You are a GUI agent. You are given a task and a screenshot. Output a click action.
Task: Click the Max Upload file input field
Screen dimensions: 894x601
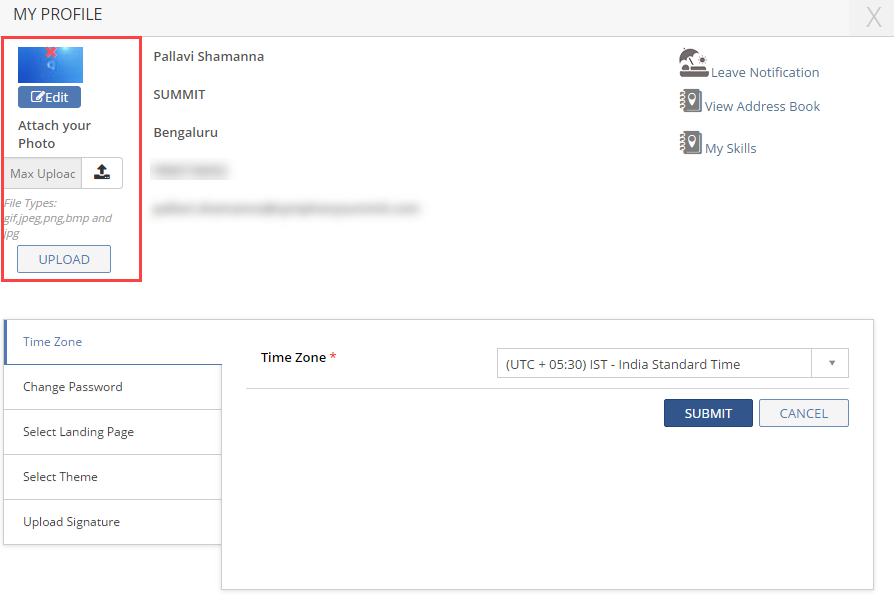pyautogui.click(x=43, y=173)
